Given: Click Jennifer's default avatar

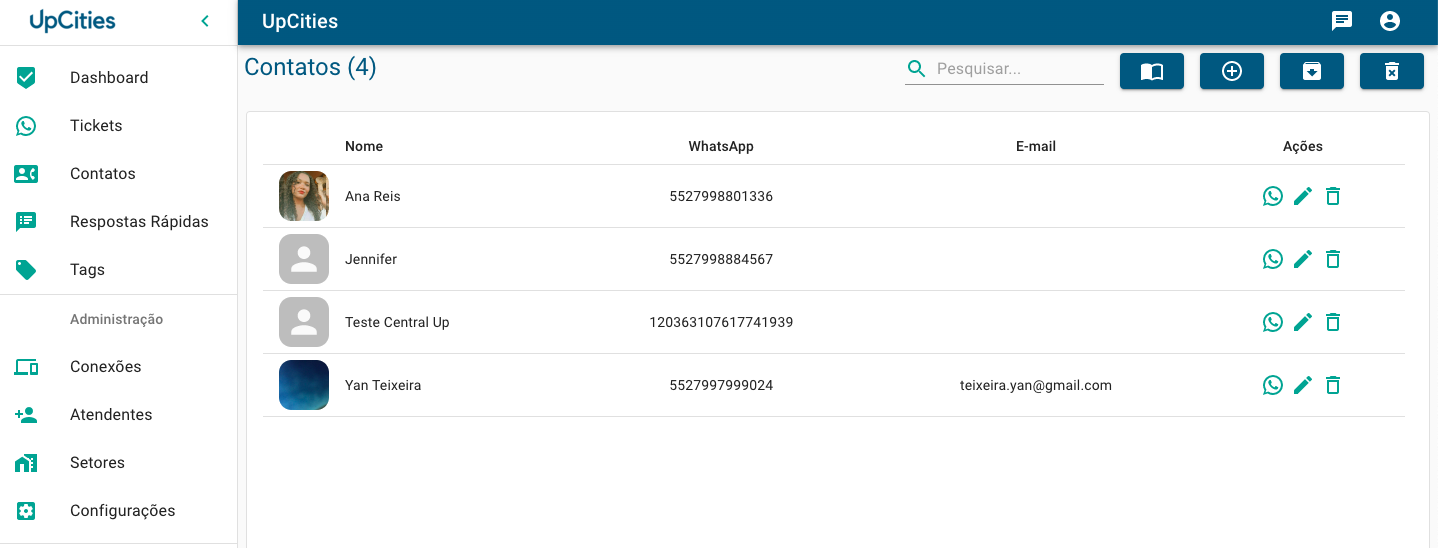Looking at the screenshot, I should coord(304,259).
